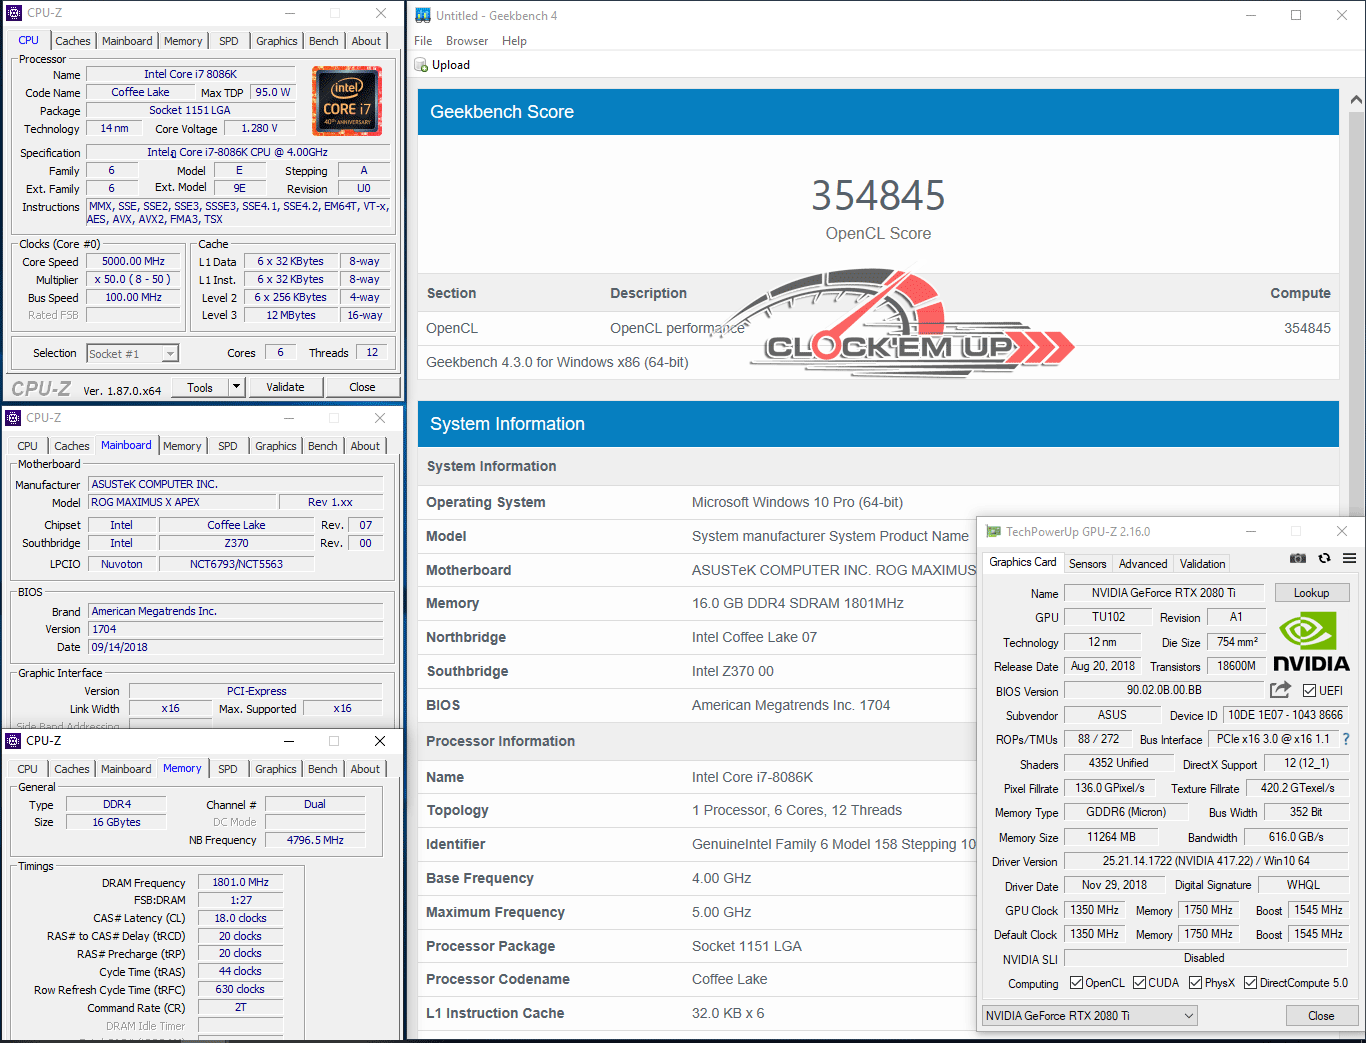Click the title bar icon of the CPU-Z Memory window
The height and width of the screenshot is (1043, 1366).
click(13, 741)
